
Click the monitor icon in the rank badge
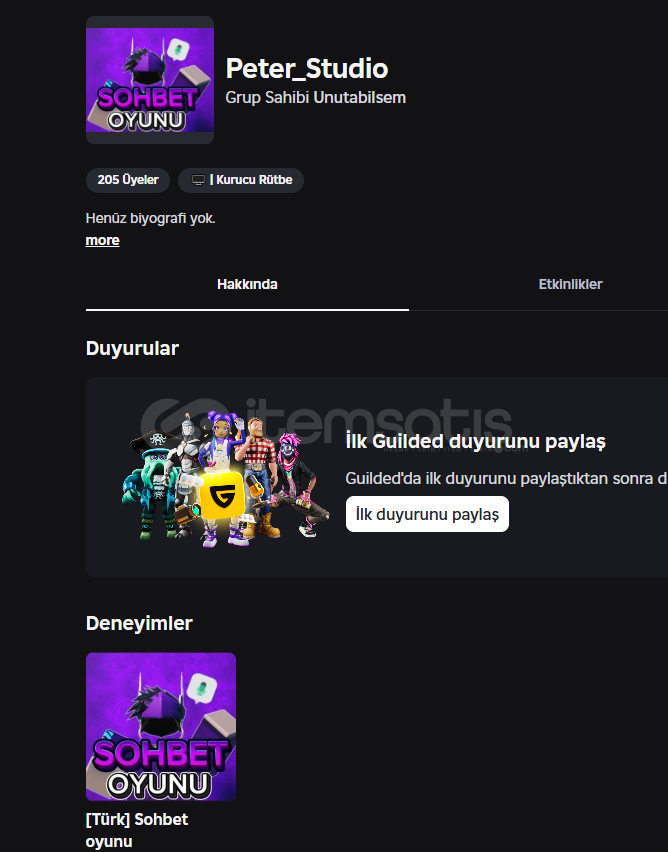198,180
